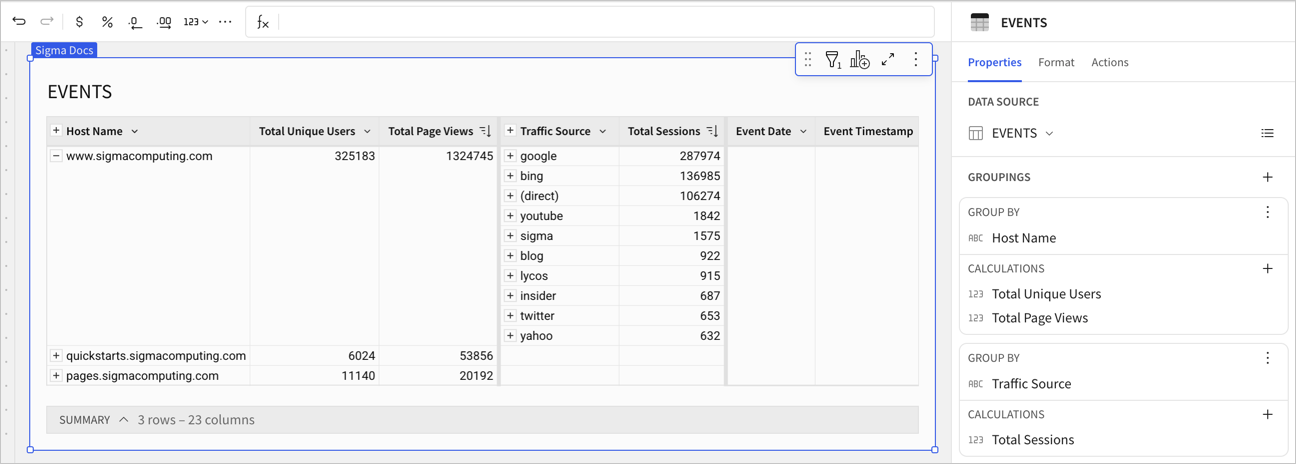The height and width of the screenshot is (464, 1296).
Task: Select Total Unique Users calculation in panel
Action: tap(1046, 294)
